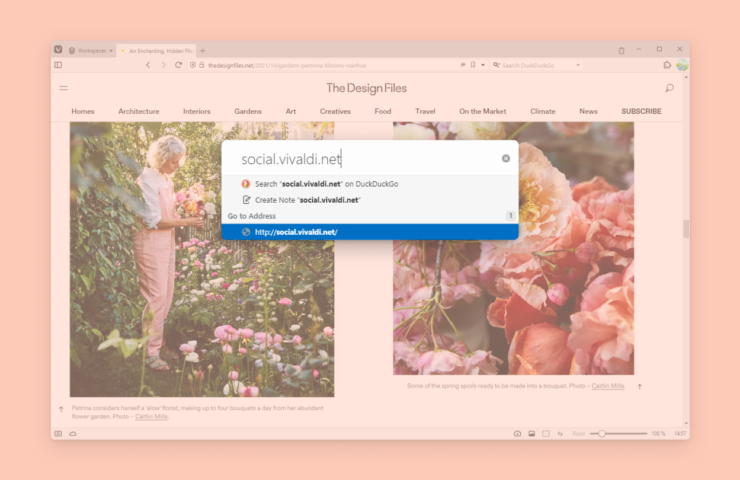Open sync cloud icon in status bar
Screen dimensions: 740x480
pyautogui.click(x=73, y=434)
